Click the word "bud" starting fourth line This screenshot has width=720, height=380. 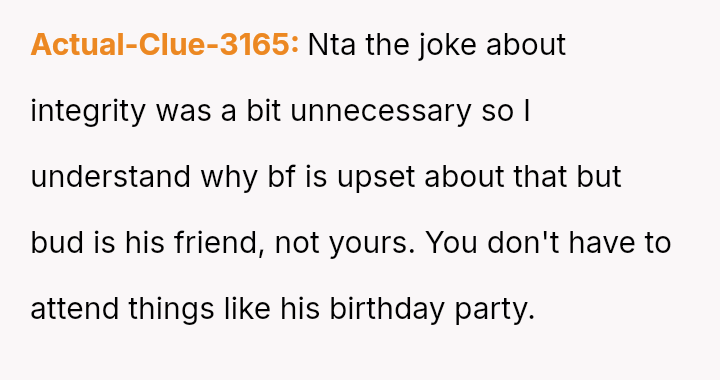57,242
